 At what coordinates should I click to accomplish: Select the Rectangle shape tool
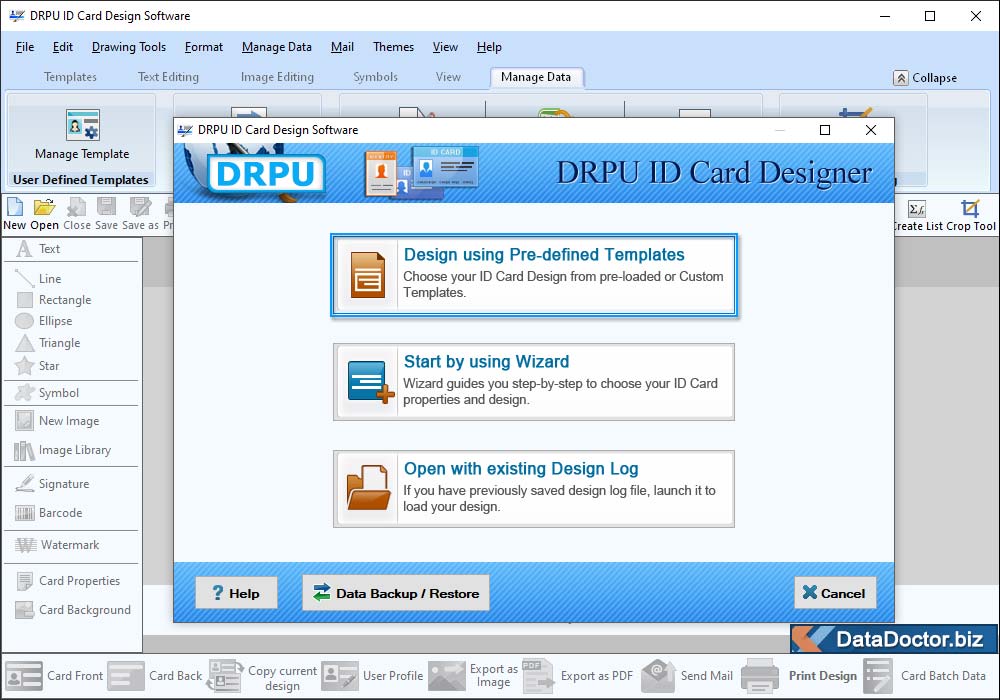click(x=54, y=300)
